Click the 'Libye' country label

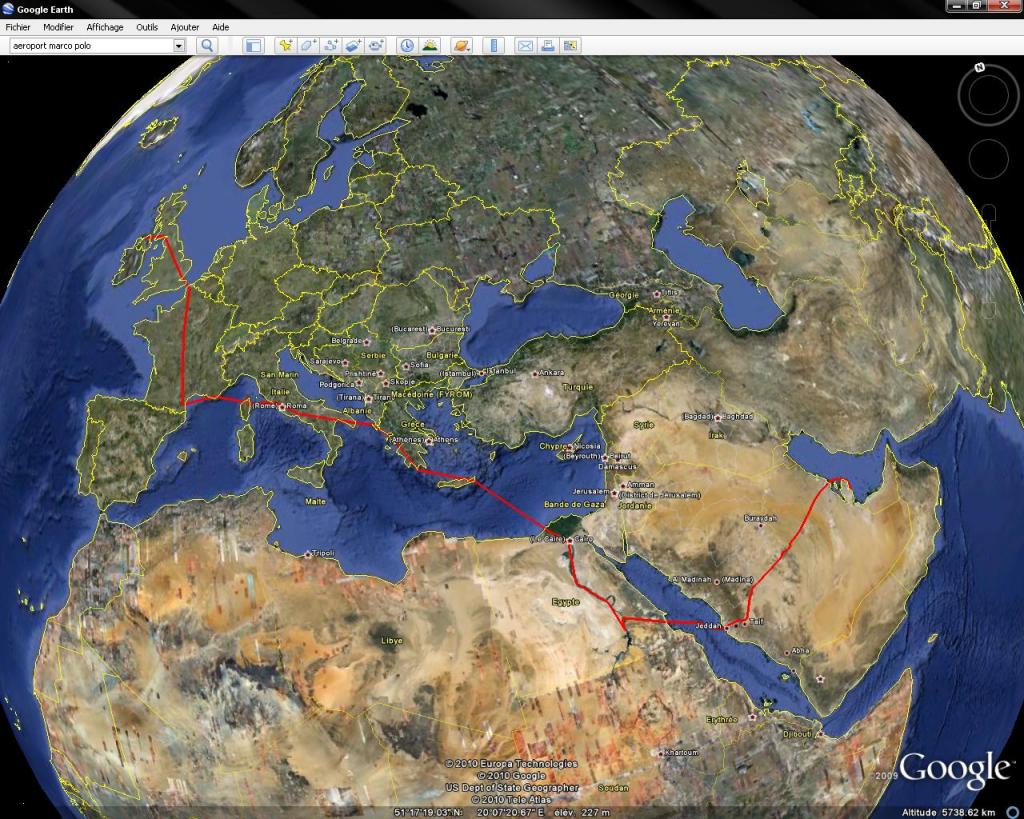click(392, 641)
